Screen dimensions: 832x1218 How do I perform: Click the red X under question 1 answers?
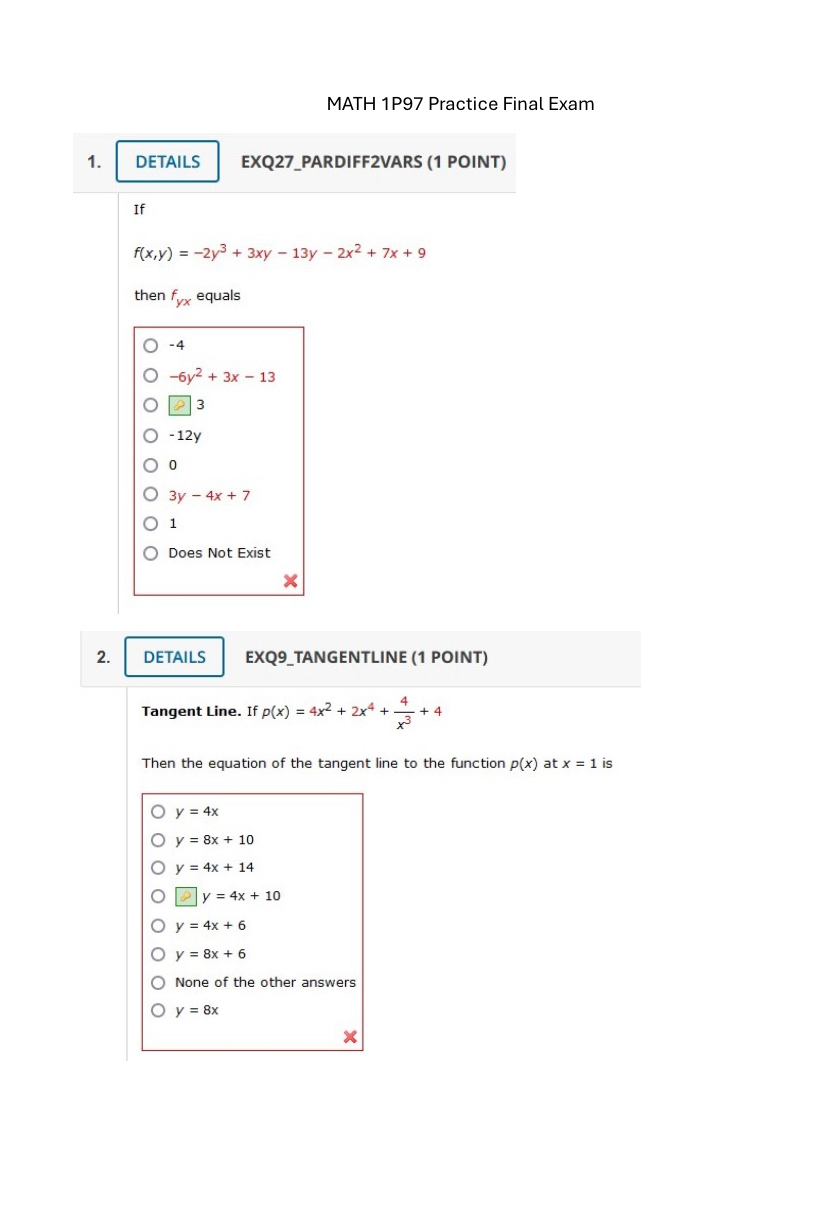[x=290, y=580]
